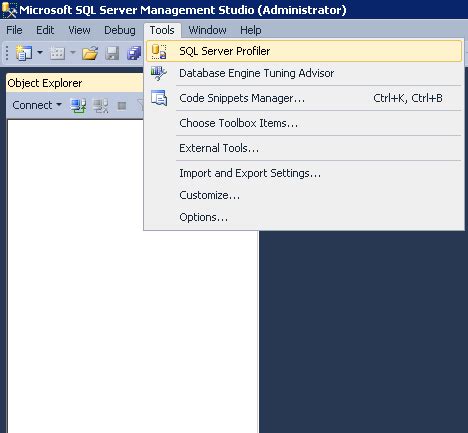Image resolution: width=468 pixels, height=433 pixels.
Task: Open External Tools...
Action: pyautogui.click(x=304, y=148)
